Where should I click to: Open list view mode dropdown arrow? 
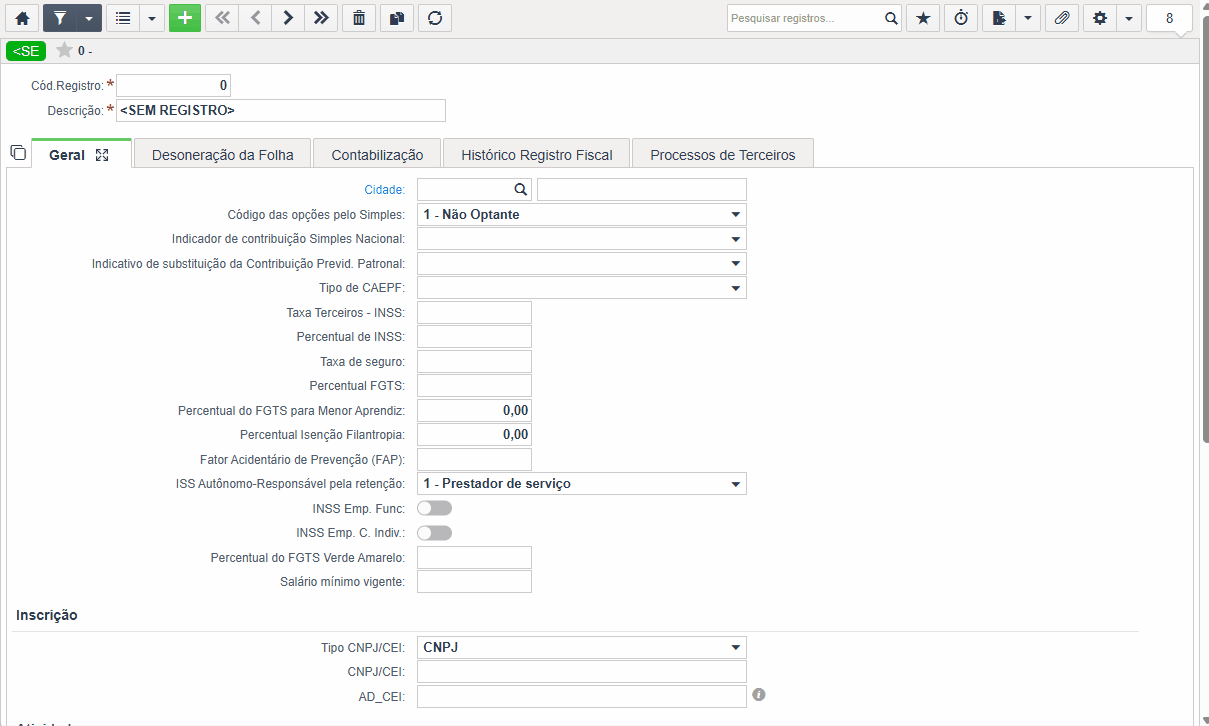tap(152, 18)
